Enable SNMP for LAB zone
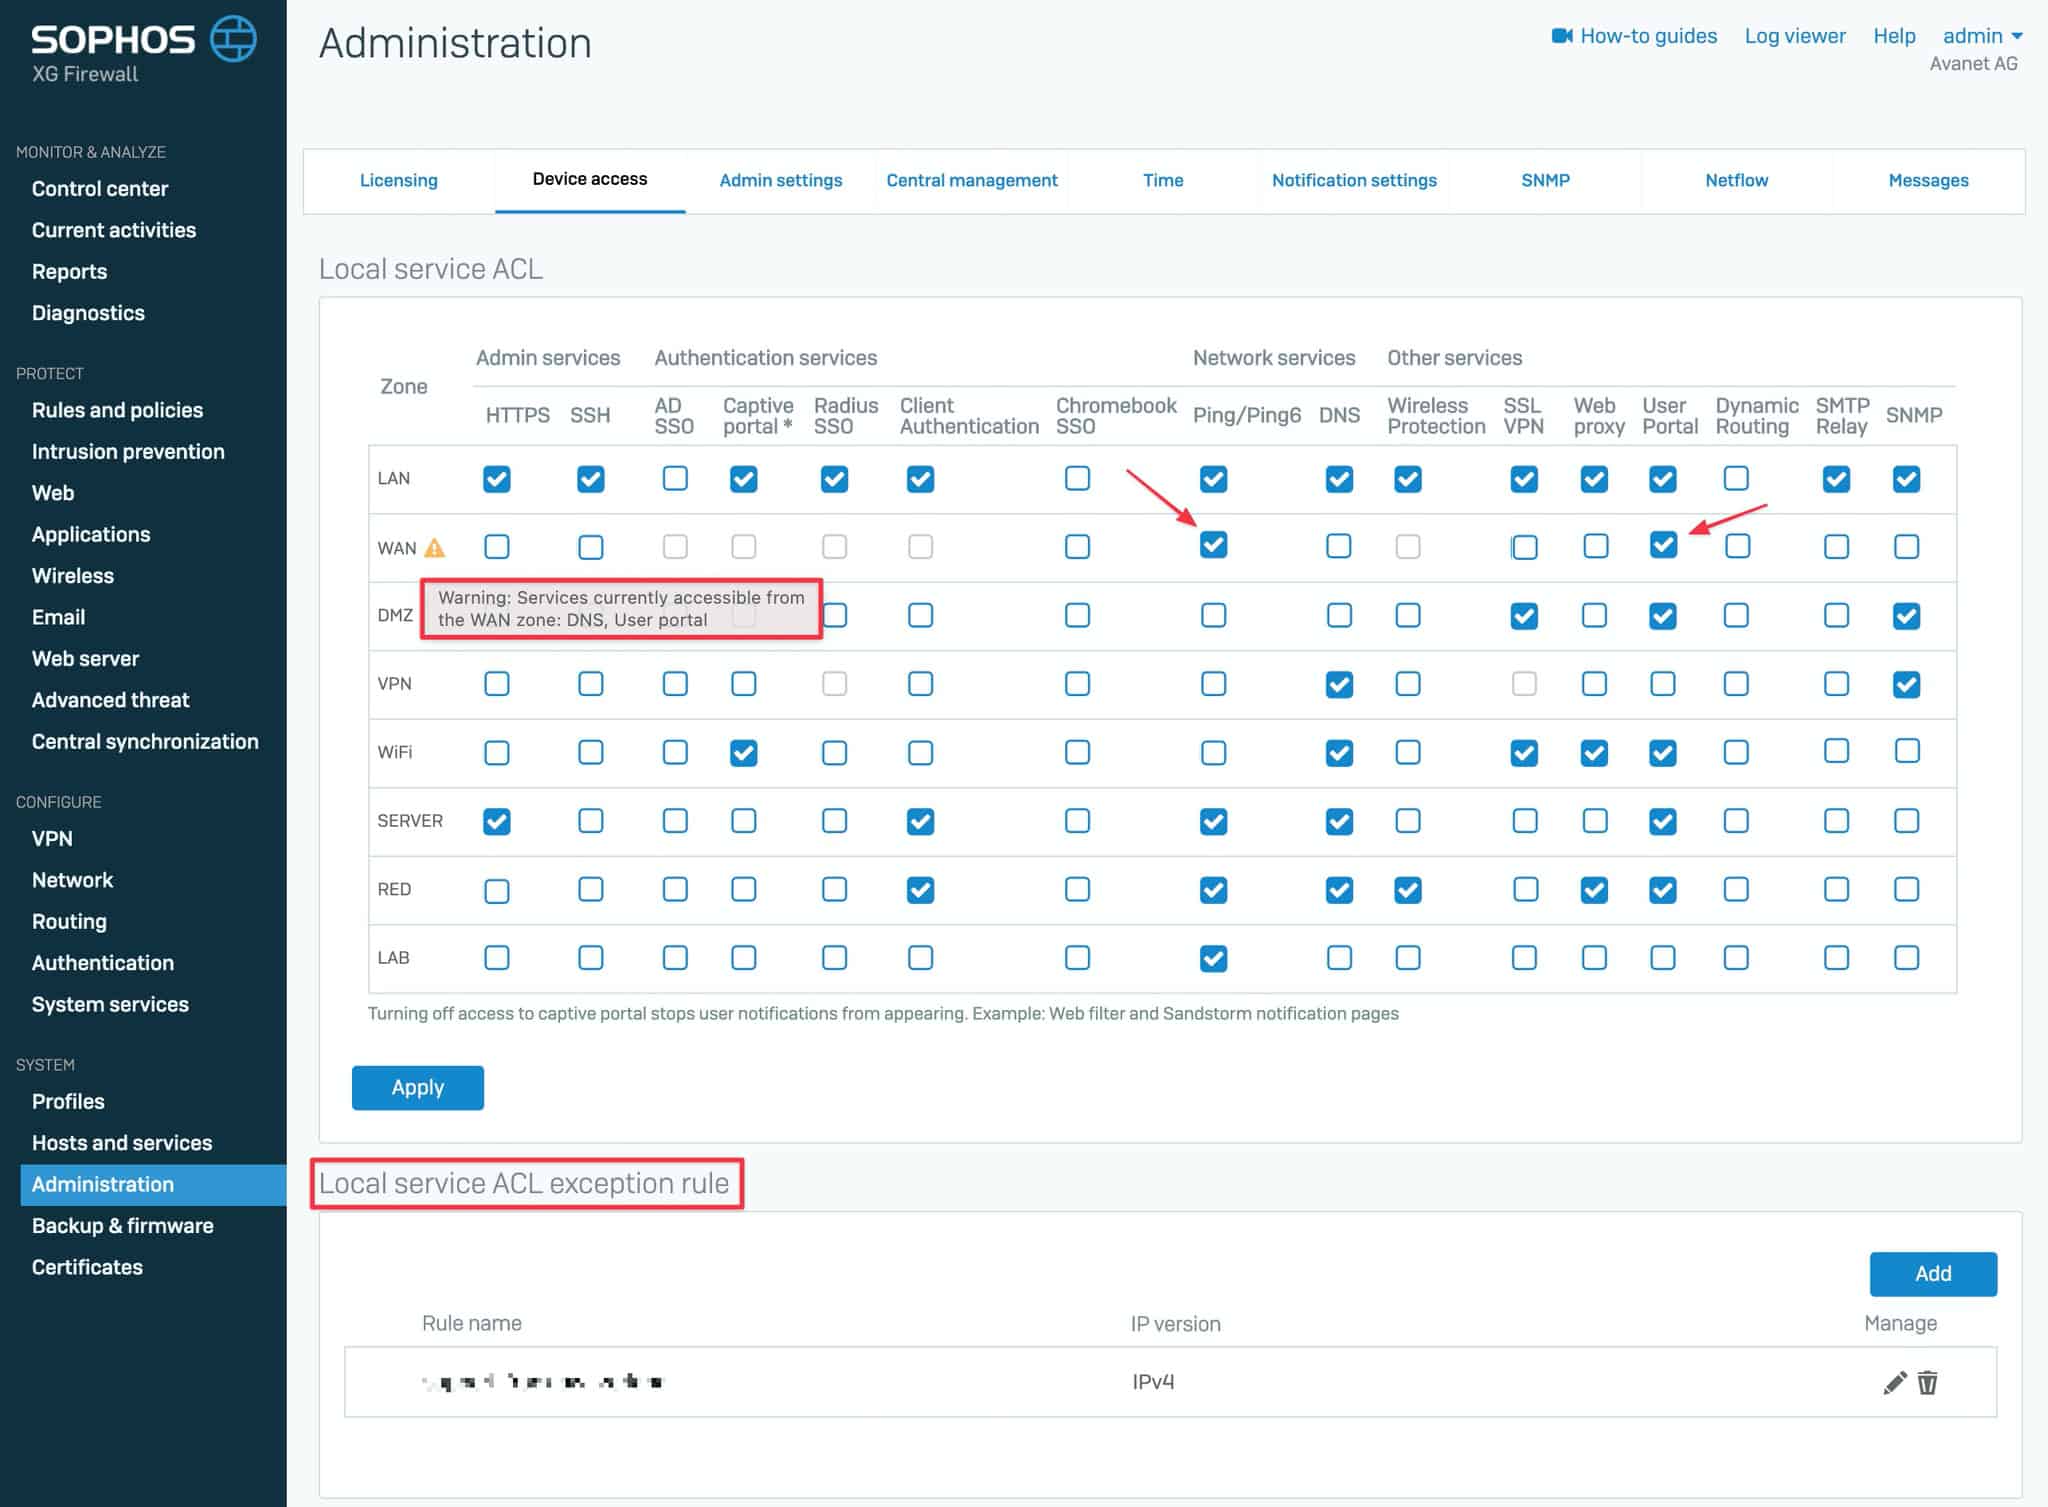The width and height of the screenshot is (2048, 1507). [x=1906, y=958]
